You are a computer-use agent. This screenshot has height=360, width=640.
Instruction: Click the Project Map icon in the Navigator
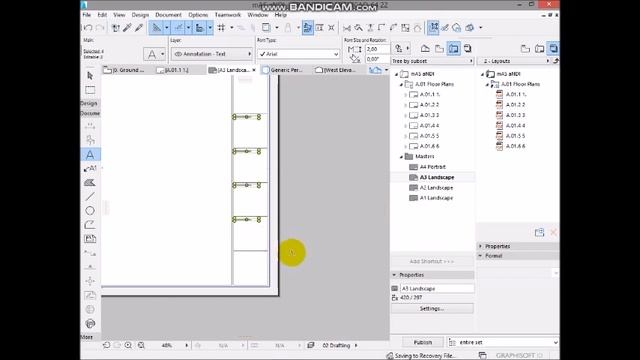[x=425, y=49]
